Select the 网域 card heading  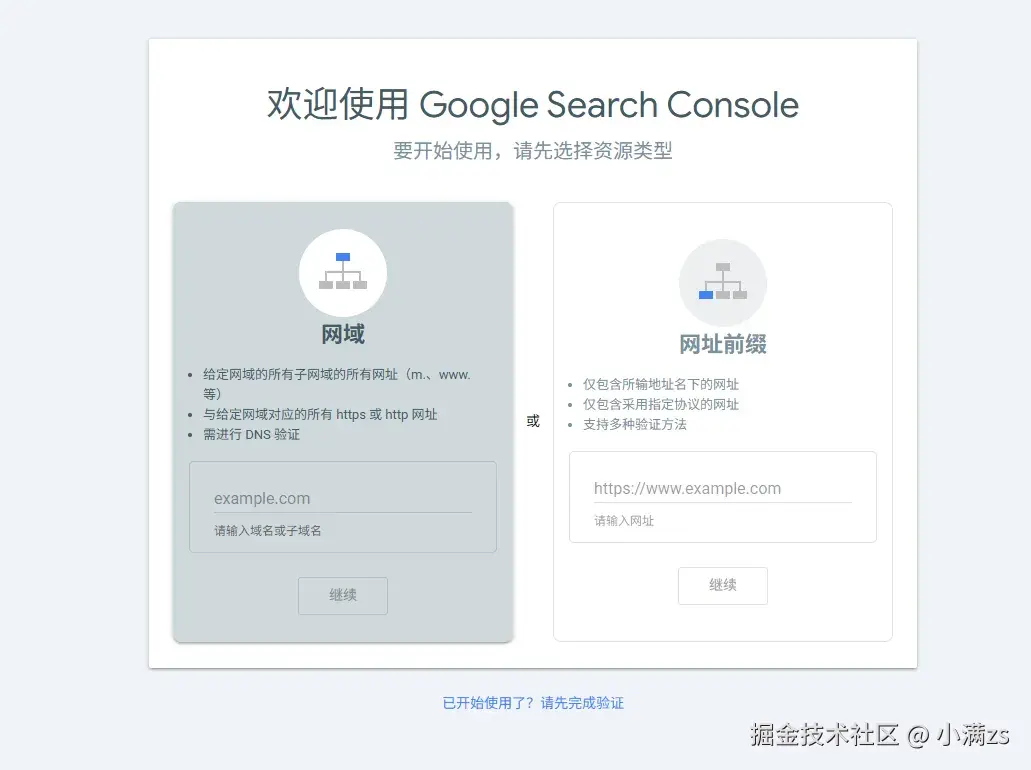(x=343, y=334)
